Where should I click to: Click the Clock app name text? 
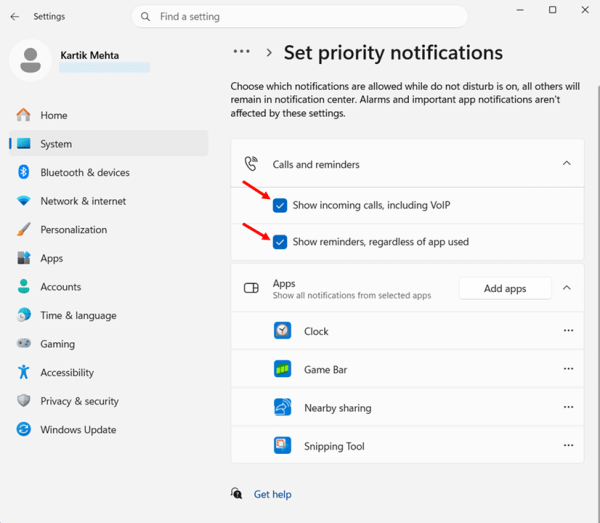316,331
